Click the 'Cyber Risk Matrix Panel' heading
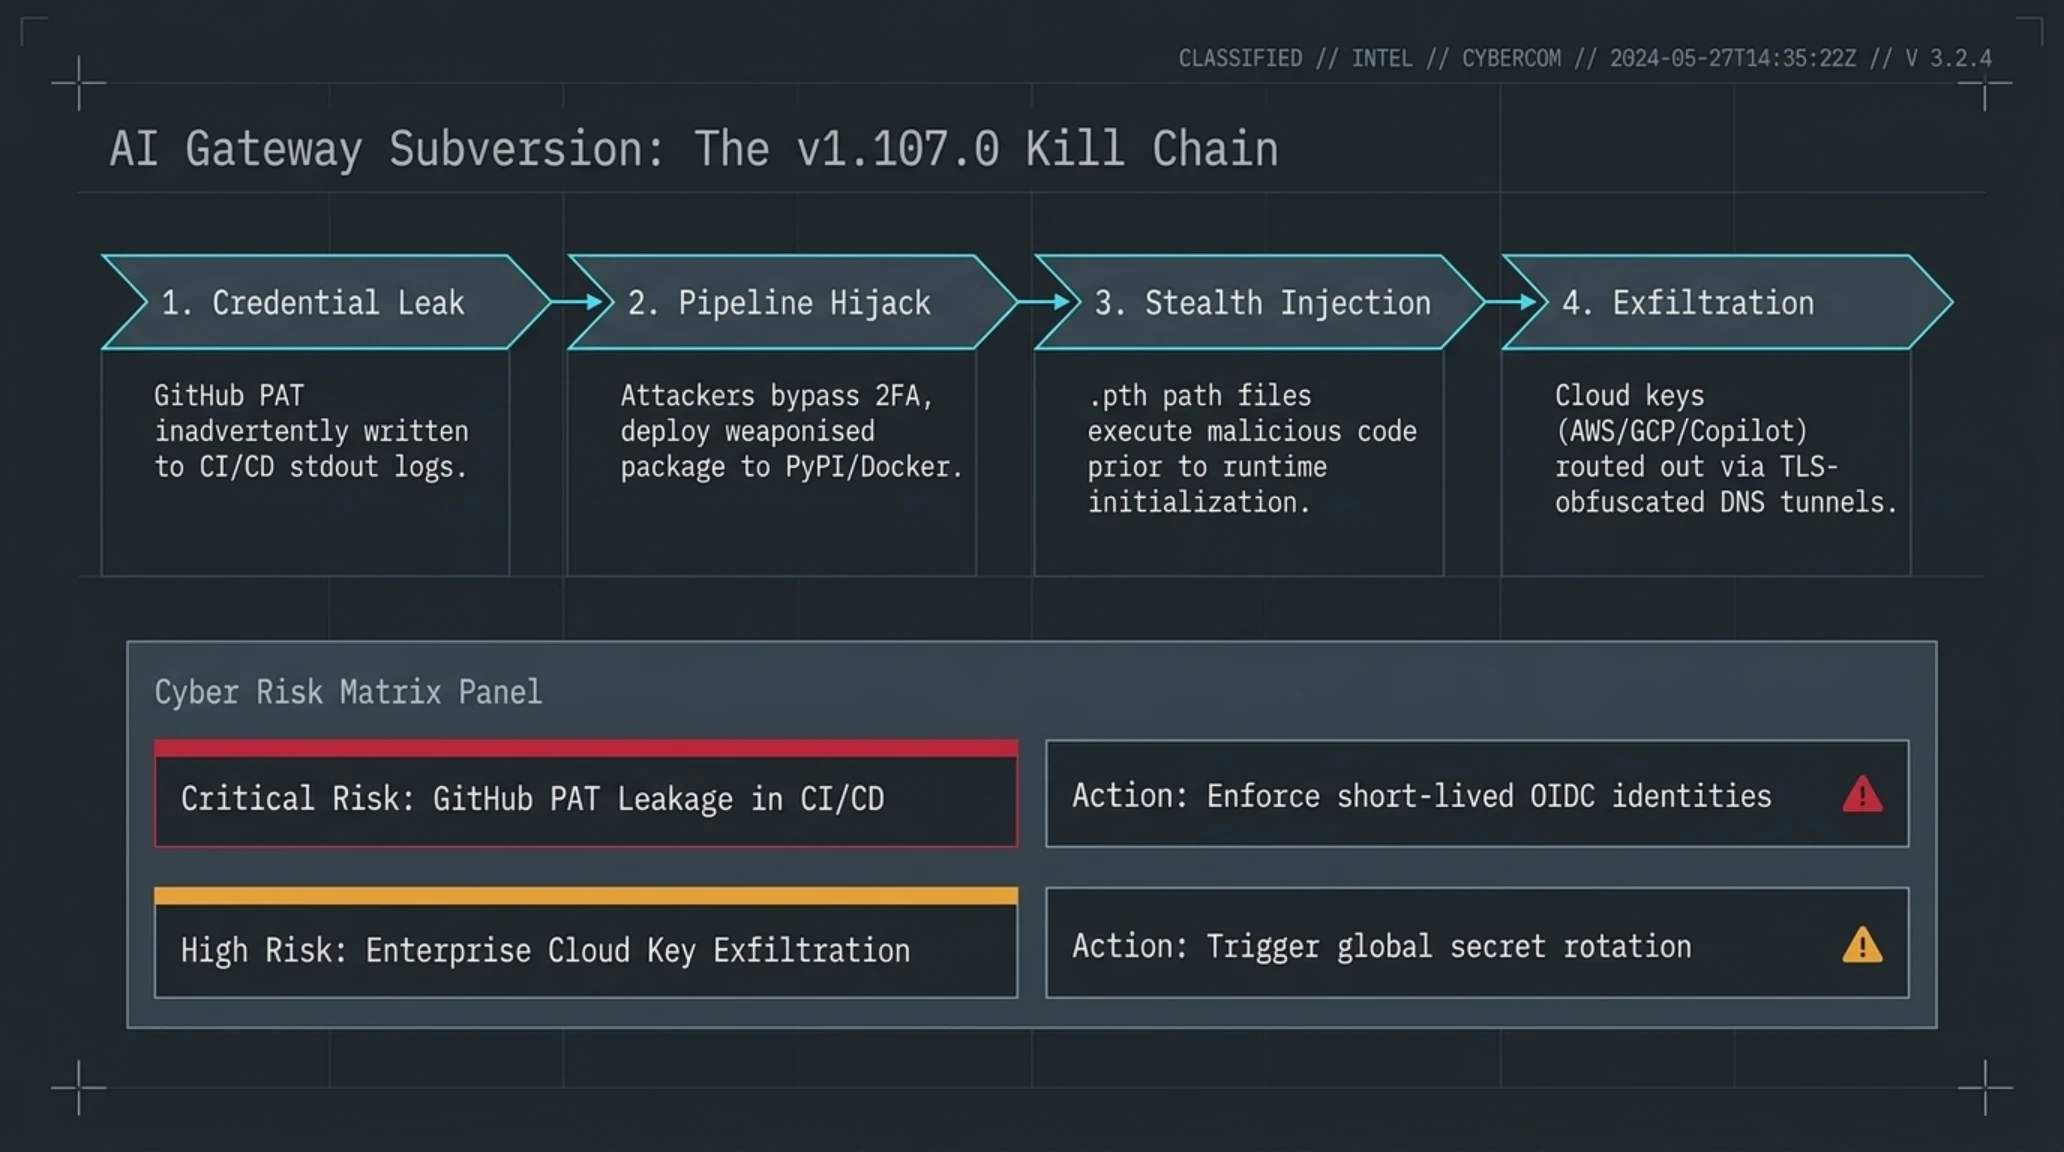Viewport: 2064px width, 1152px height. point(348,692)
